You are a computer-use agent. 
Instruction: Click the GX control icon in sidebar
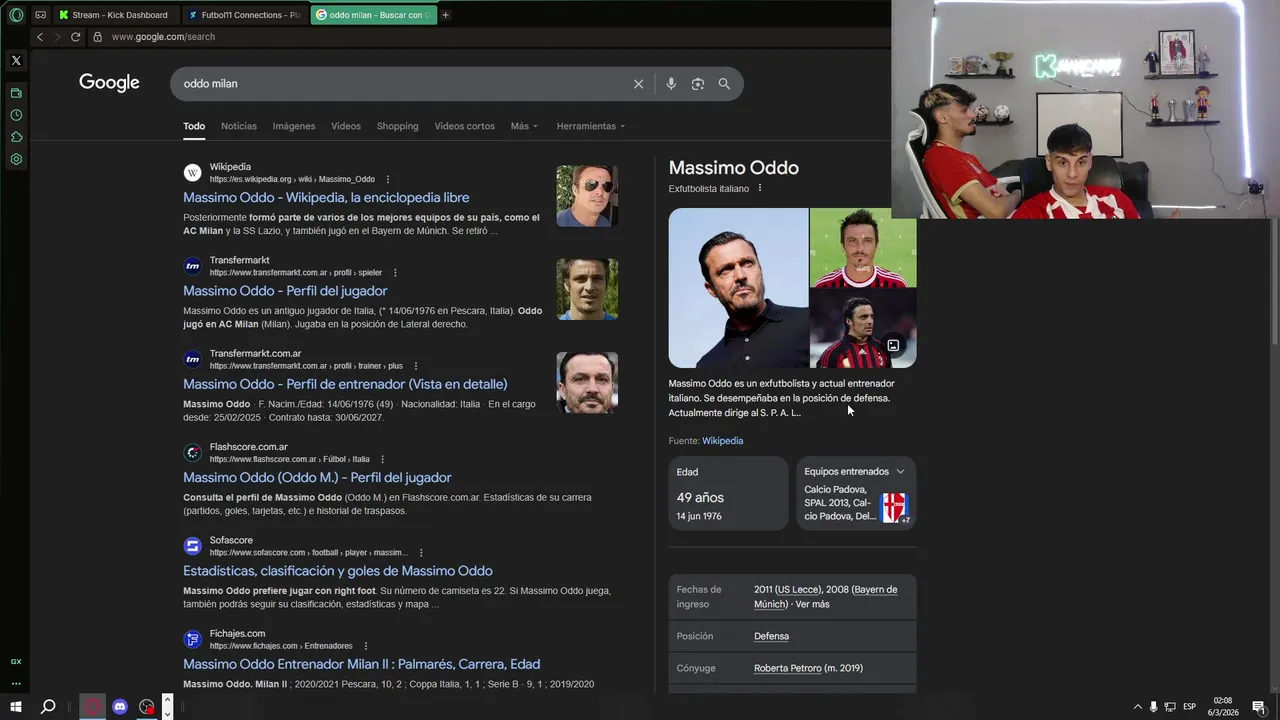pos(16,662)
